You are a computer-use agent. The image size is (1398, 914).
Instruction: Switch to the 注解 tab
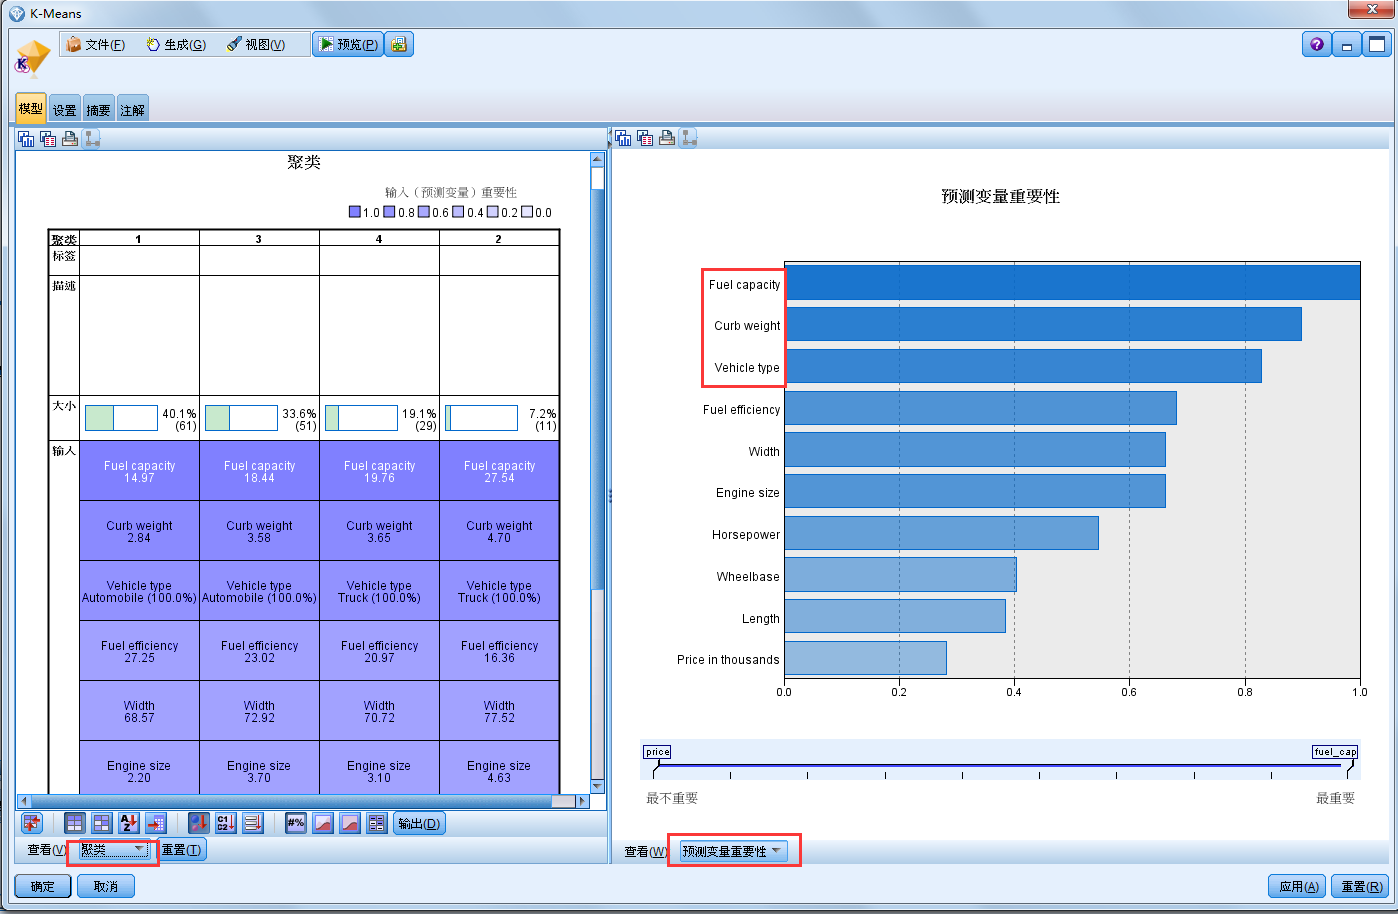[x=132, y=110]
